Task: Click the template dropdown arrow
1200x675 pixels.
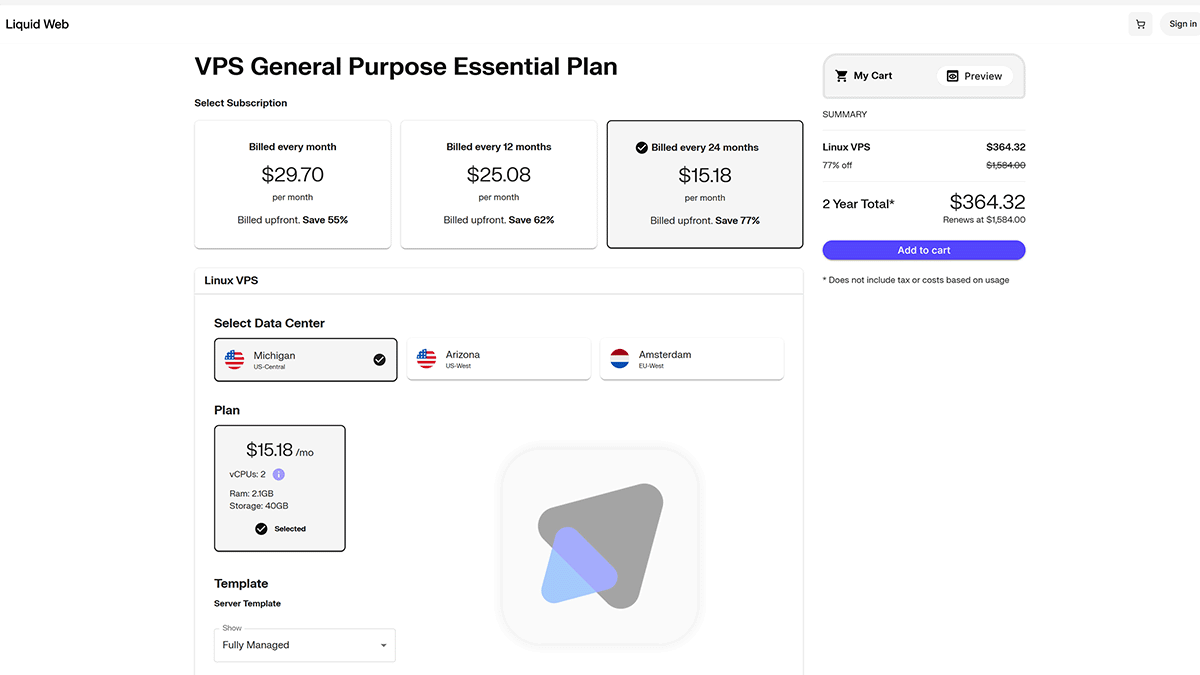Action: [x=383, y=646]
